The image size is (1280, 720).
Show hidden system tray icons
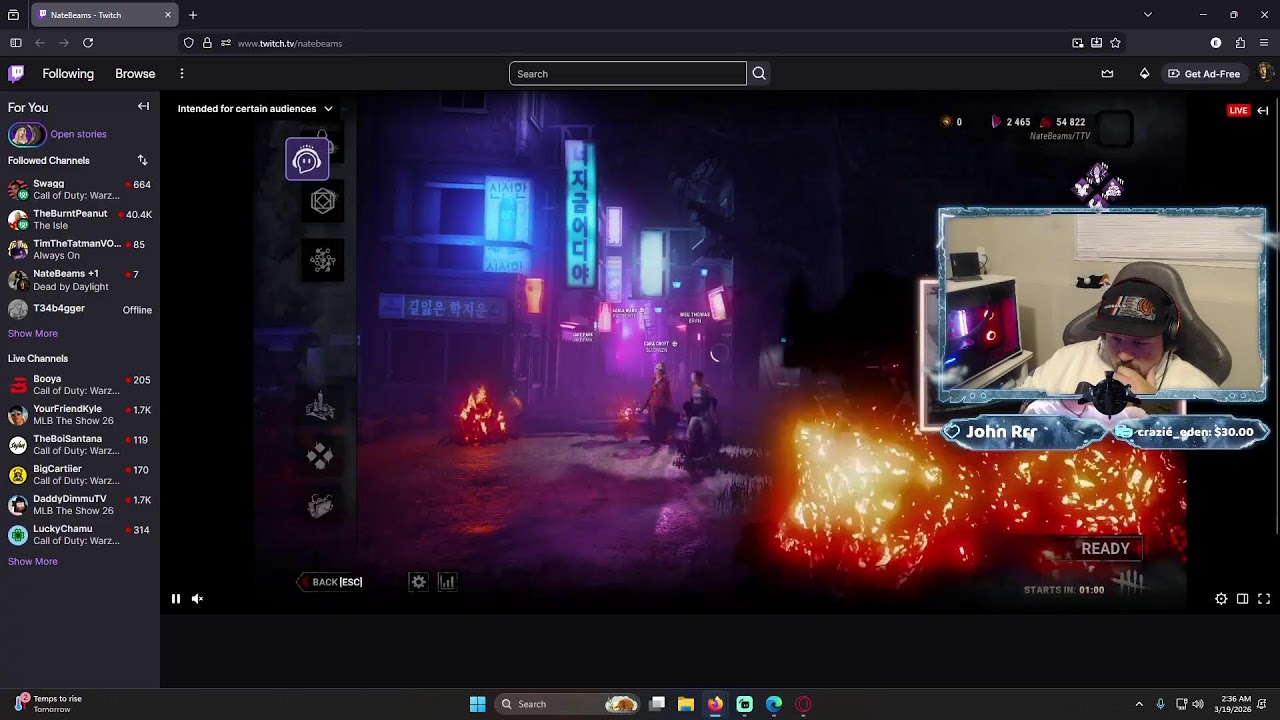(x=1138, y=704)
